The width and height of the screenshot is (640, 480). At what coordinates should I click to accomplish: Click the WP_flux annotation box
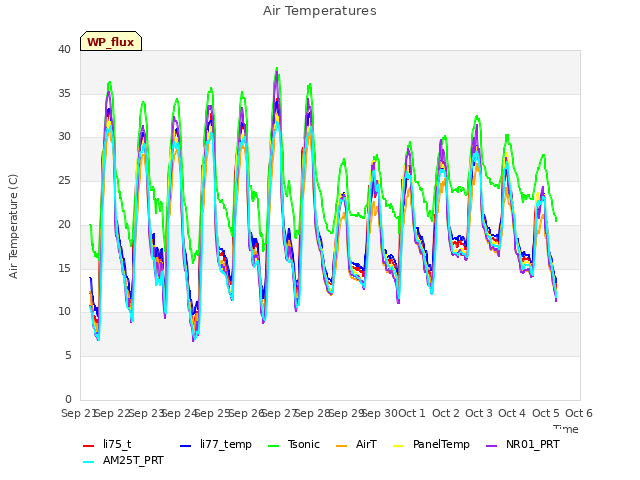tap(111, 41)
